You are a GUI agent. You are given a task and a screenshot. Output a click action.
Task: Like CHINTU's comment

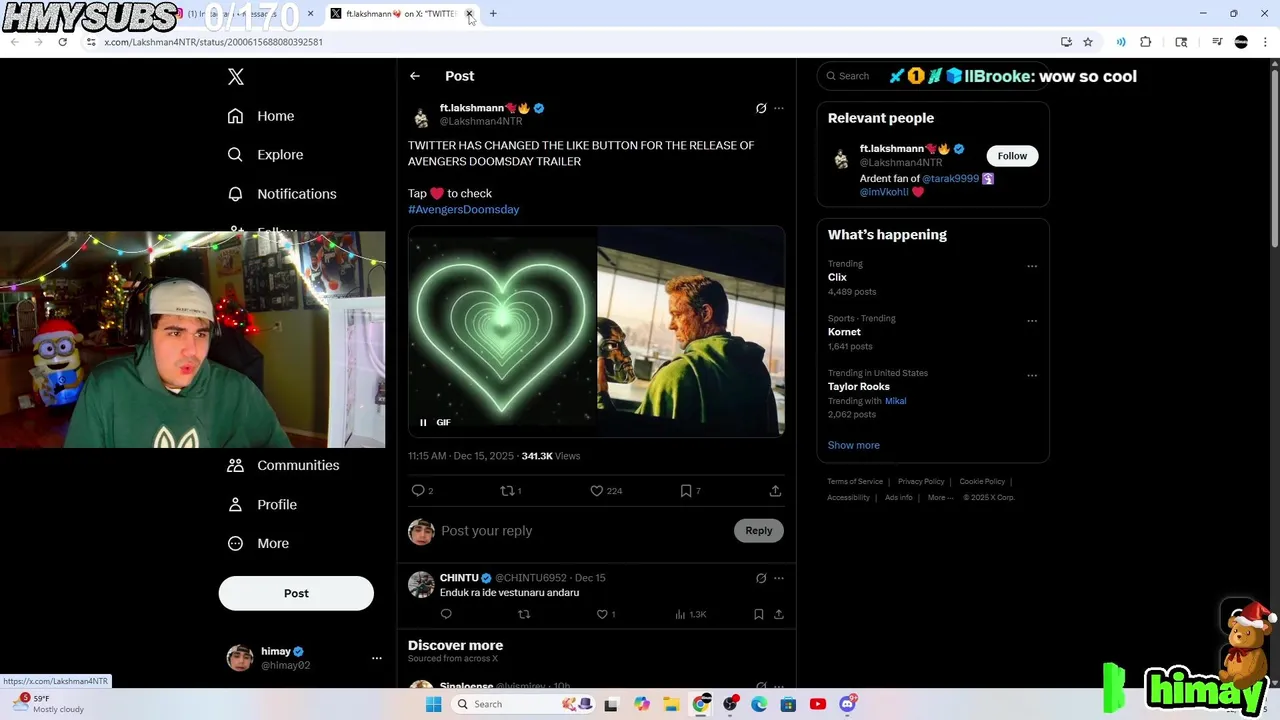click(x=606, y=614)
